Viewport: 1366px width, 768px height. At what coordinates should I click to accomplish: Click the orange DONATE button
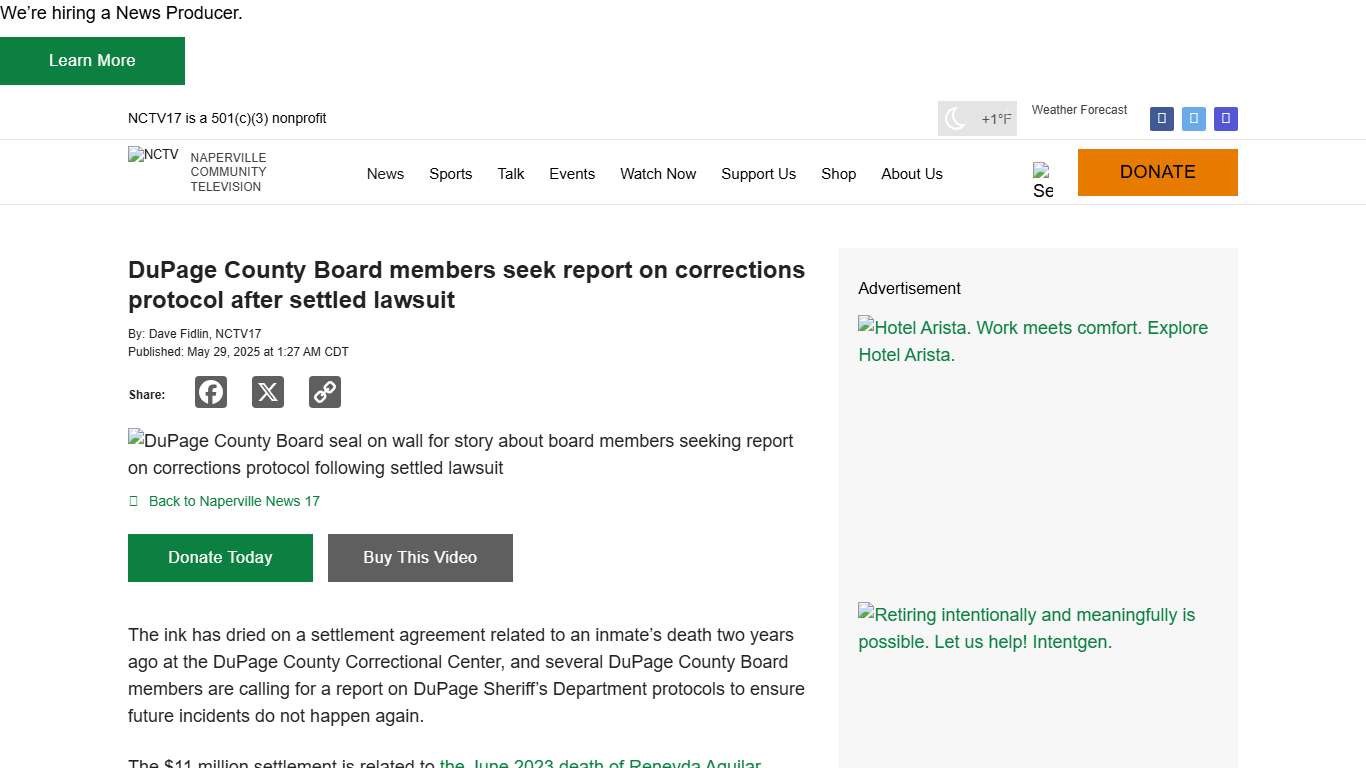click(1157, 172)
